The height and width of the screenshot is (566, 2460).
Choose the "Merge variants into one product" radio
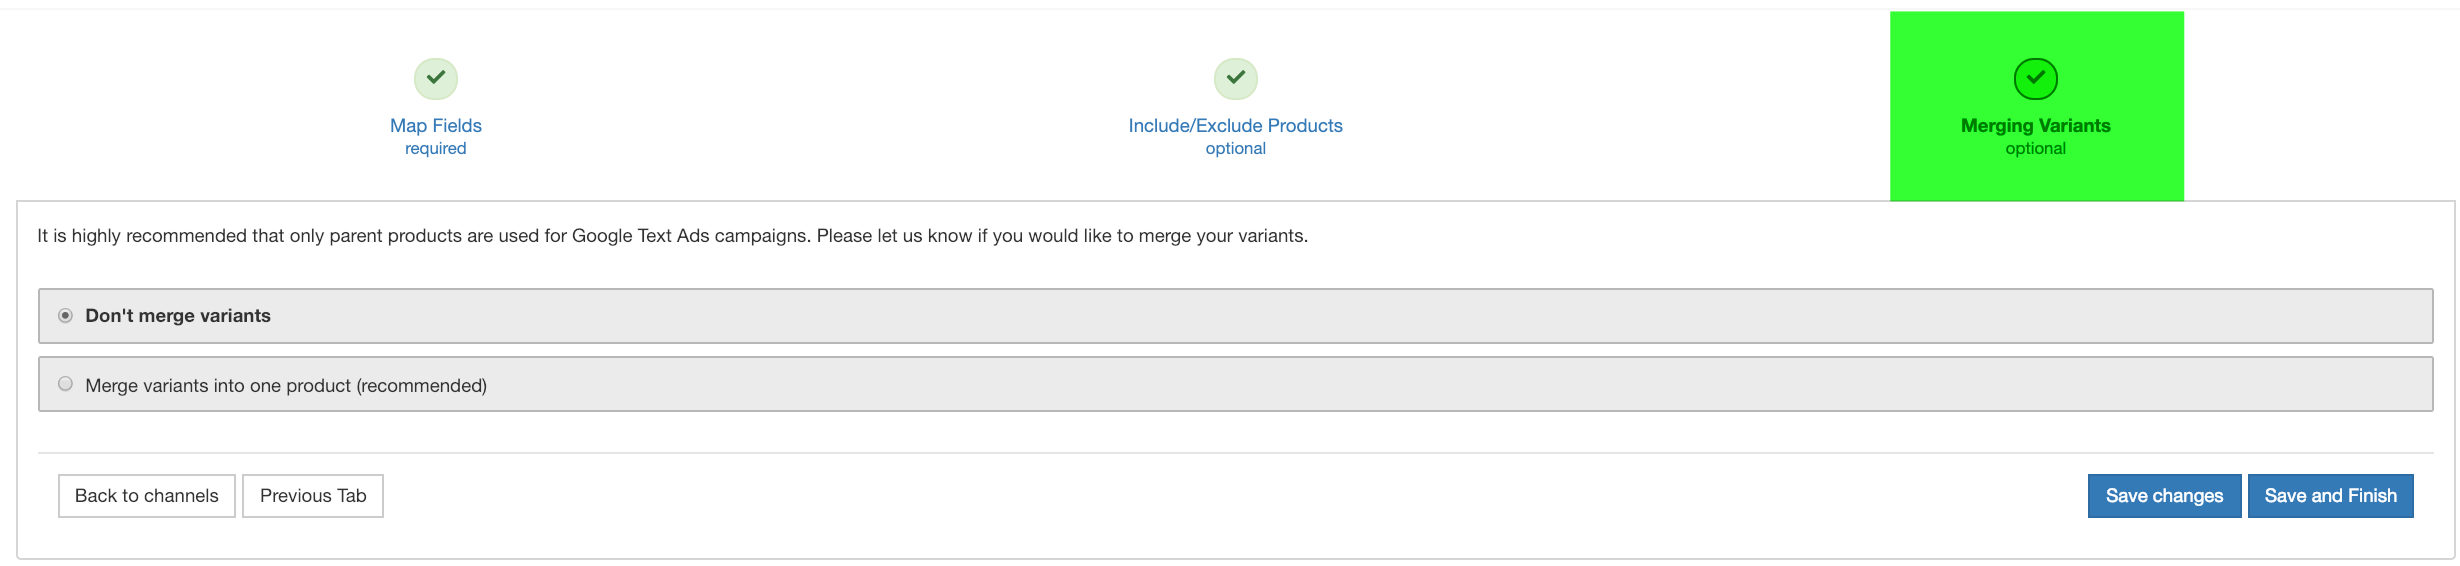[65, 384]
